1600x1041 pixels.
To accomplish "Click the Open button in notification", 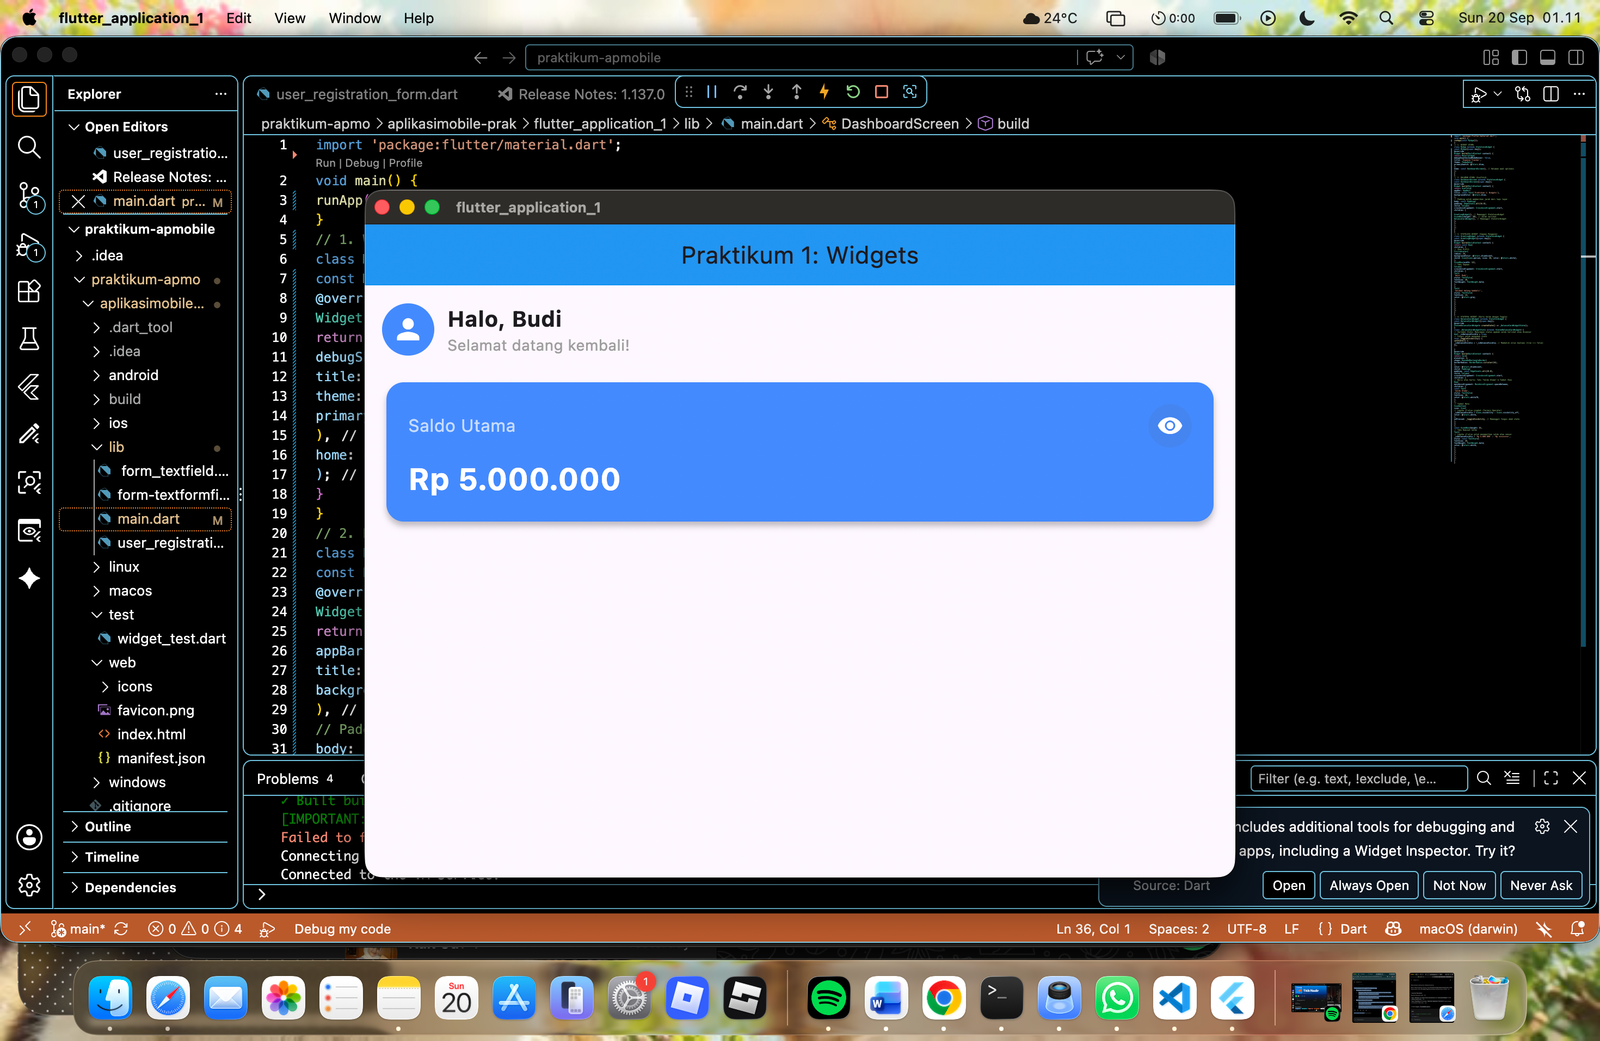I will coord(1288,885).
